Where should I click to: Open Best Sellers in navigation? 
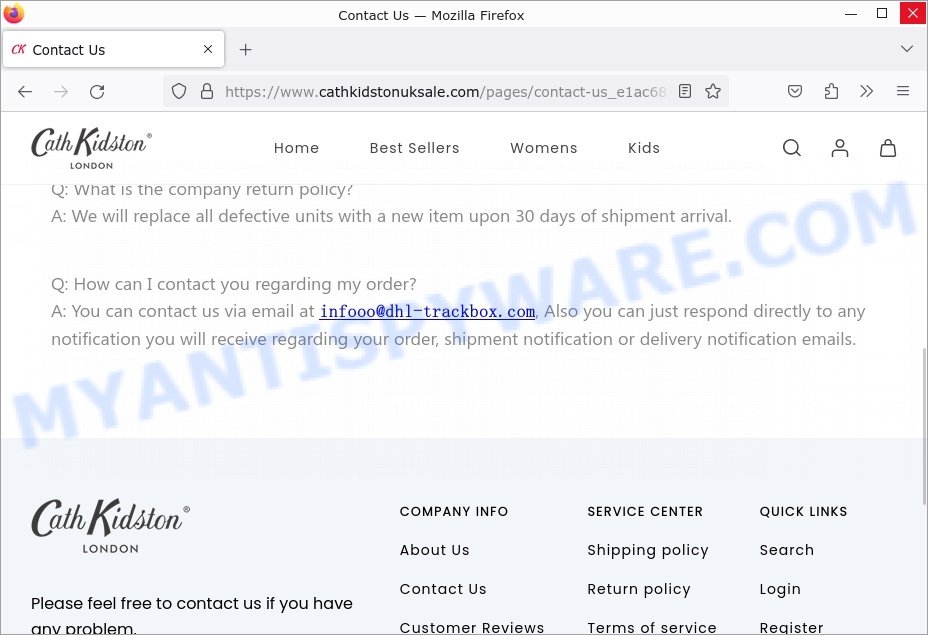[414, 148]
